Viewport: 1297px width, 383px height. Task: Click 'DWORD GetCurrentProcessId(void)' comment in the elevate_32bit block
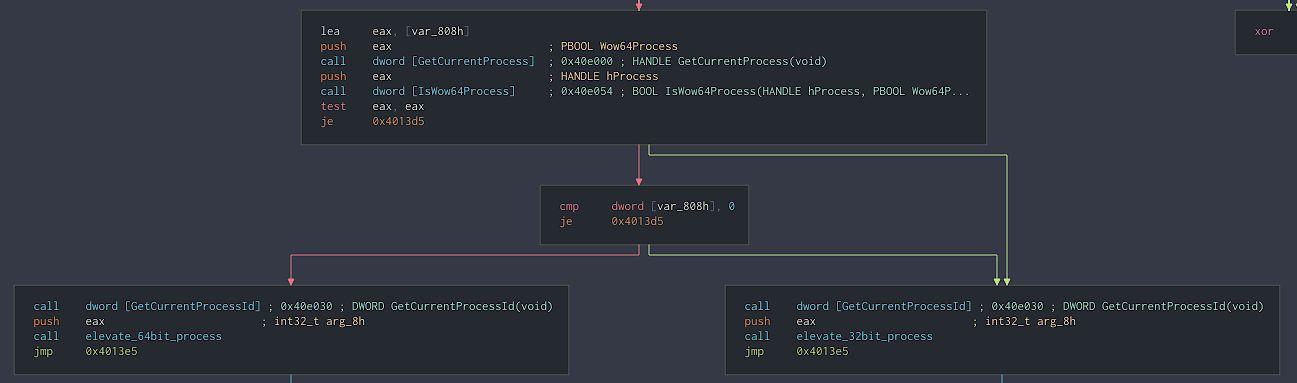pos(1163,306)
